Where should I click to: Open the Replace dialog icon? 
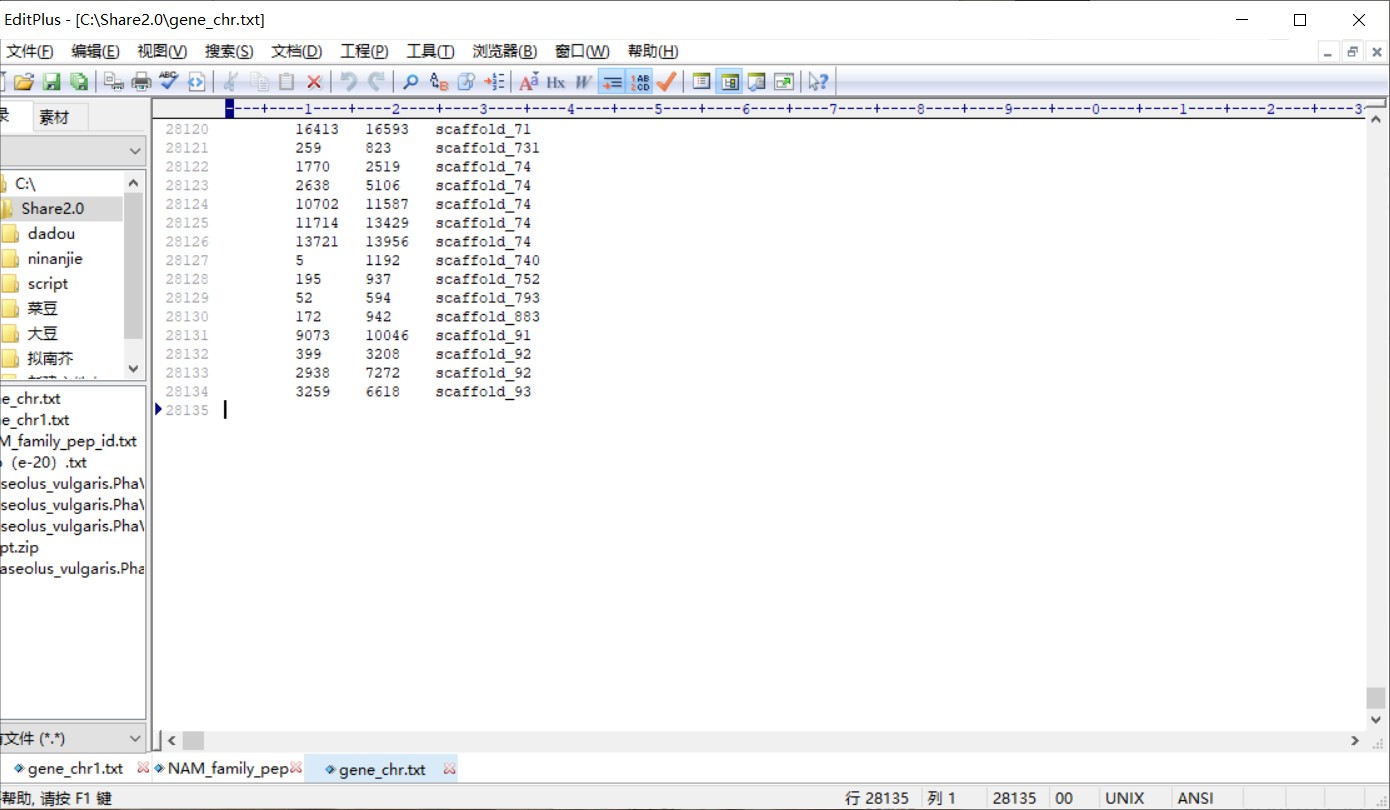439,82
